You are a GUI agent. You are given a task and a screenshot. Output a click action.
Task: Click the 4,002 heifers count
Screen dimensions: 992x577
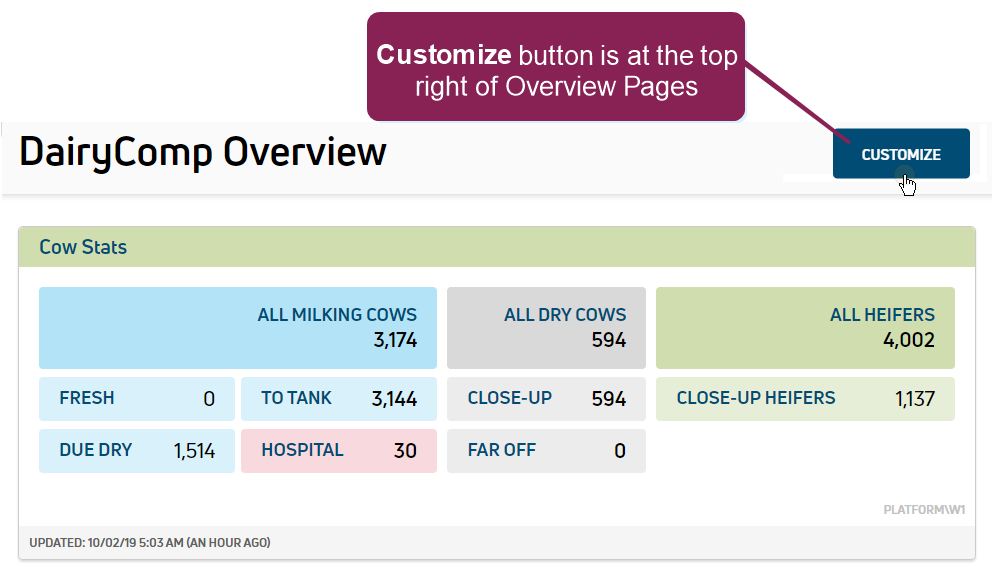[x=908, y=341]
